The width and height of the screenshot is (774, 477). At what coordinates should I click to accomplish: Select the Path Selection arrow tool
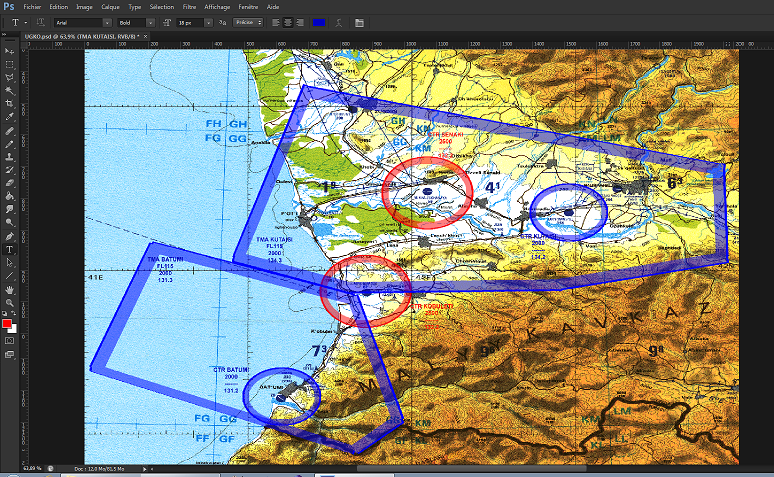pos(9,263)
